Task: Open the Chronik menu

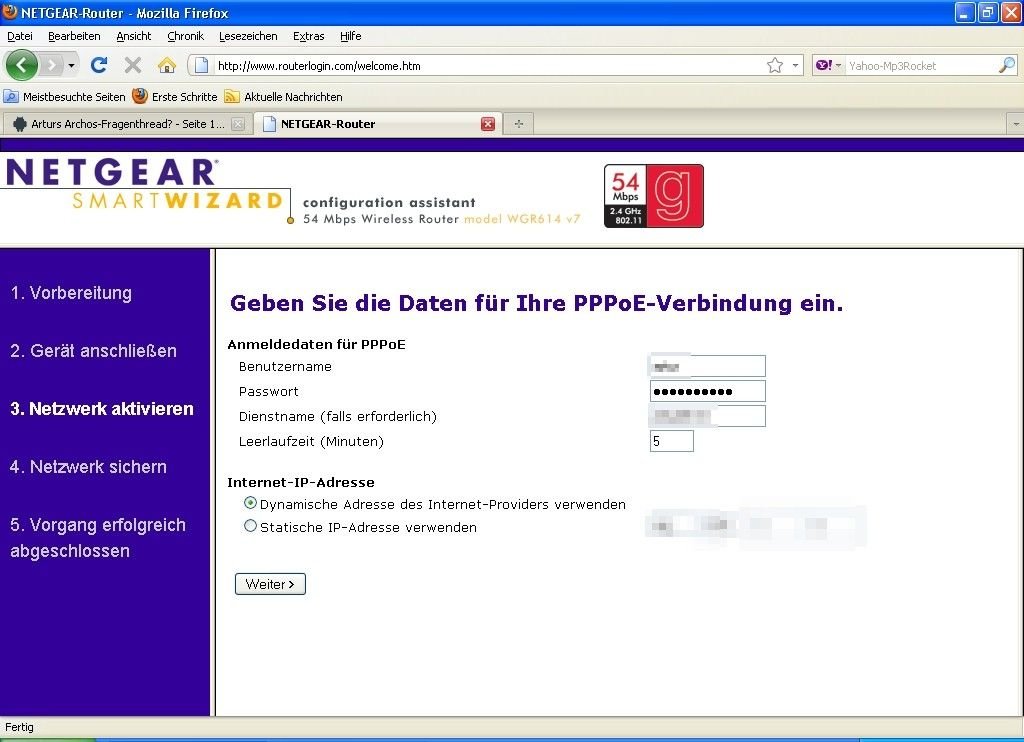Action: tap(185, 36)
